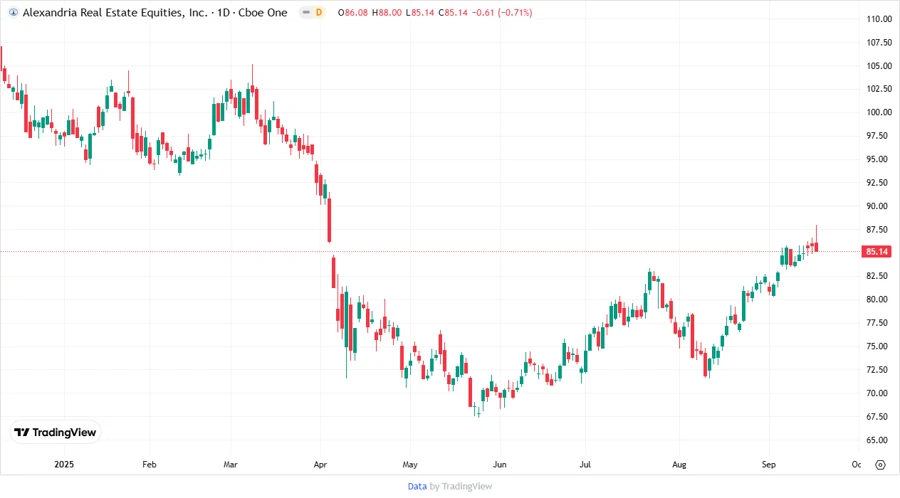This screenshot has height=498, width=900.
Task: Click the Mar time axis label
Action: tap(231, 464)
